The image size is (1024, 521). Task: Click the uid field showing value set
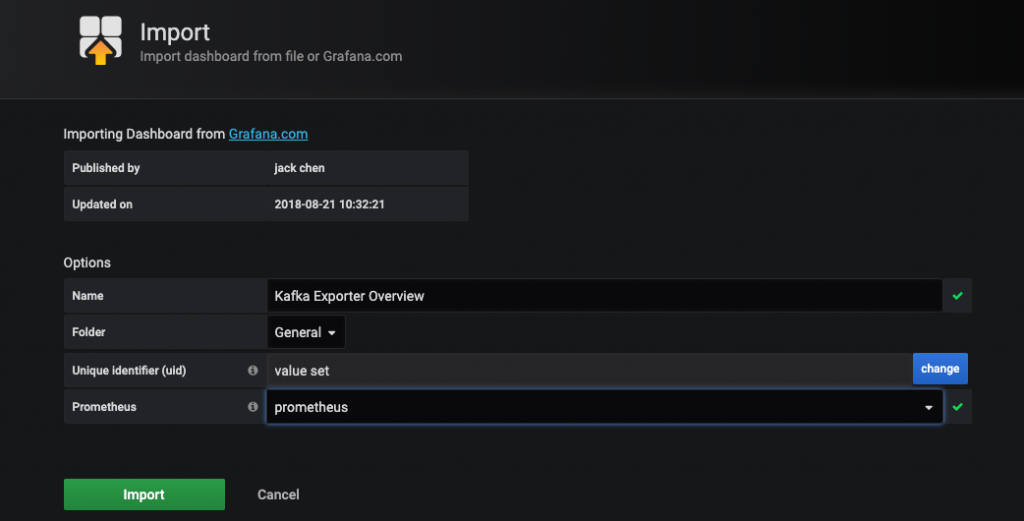point(589,370)
